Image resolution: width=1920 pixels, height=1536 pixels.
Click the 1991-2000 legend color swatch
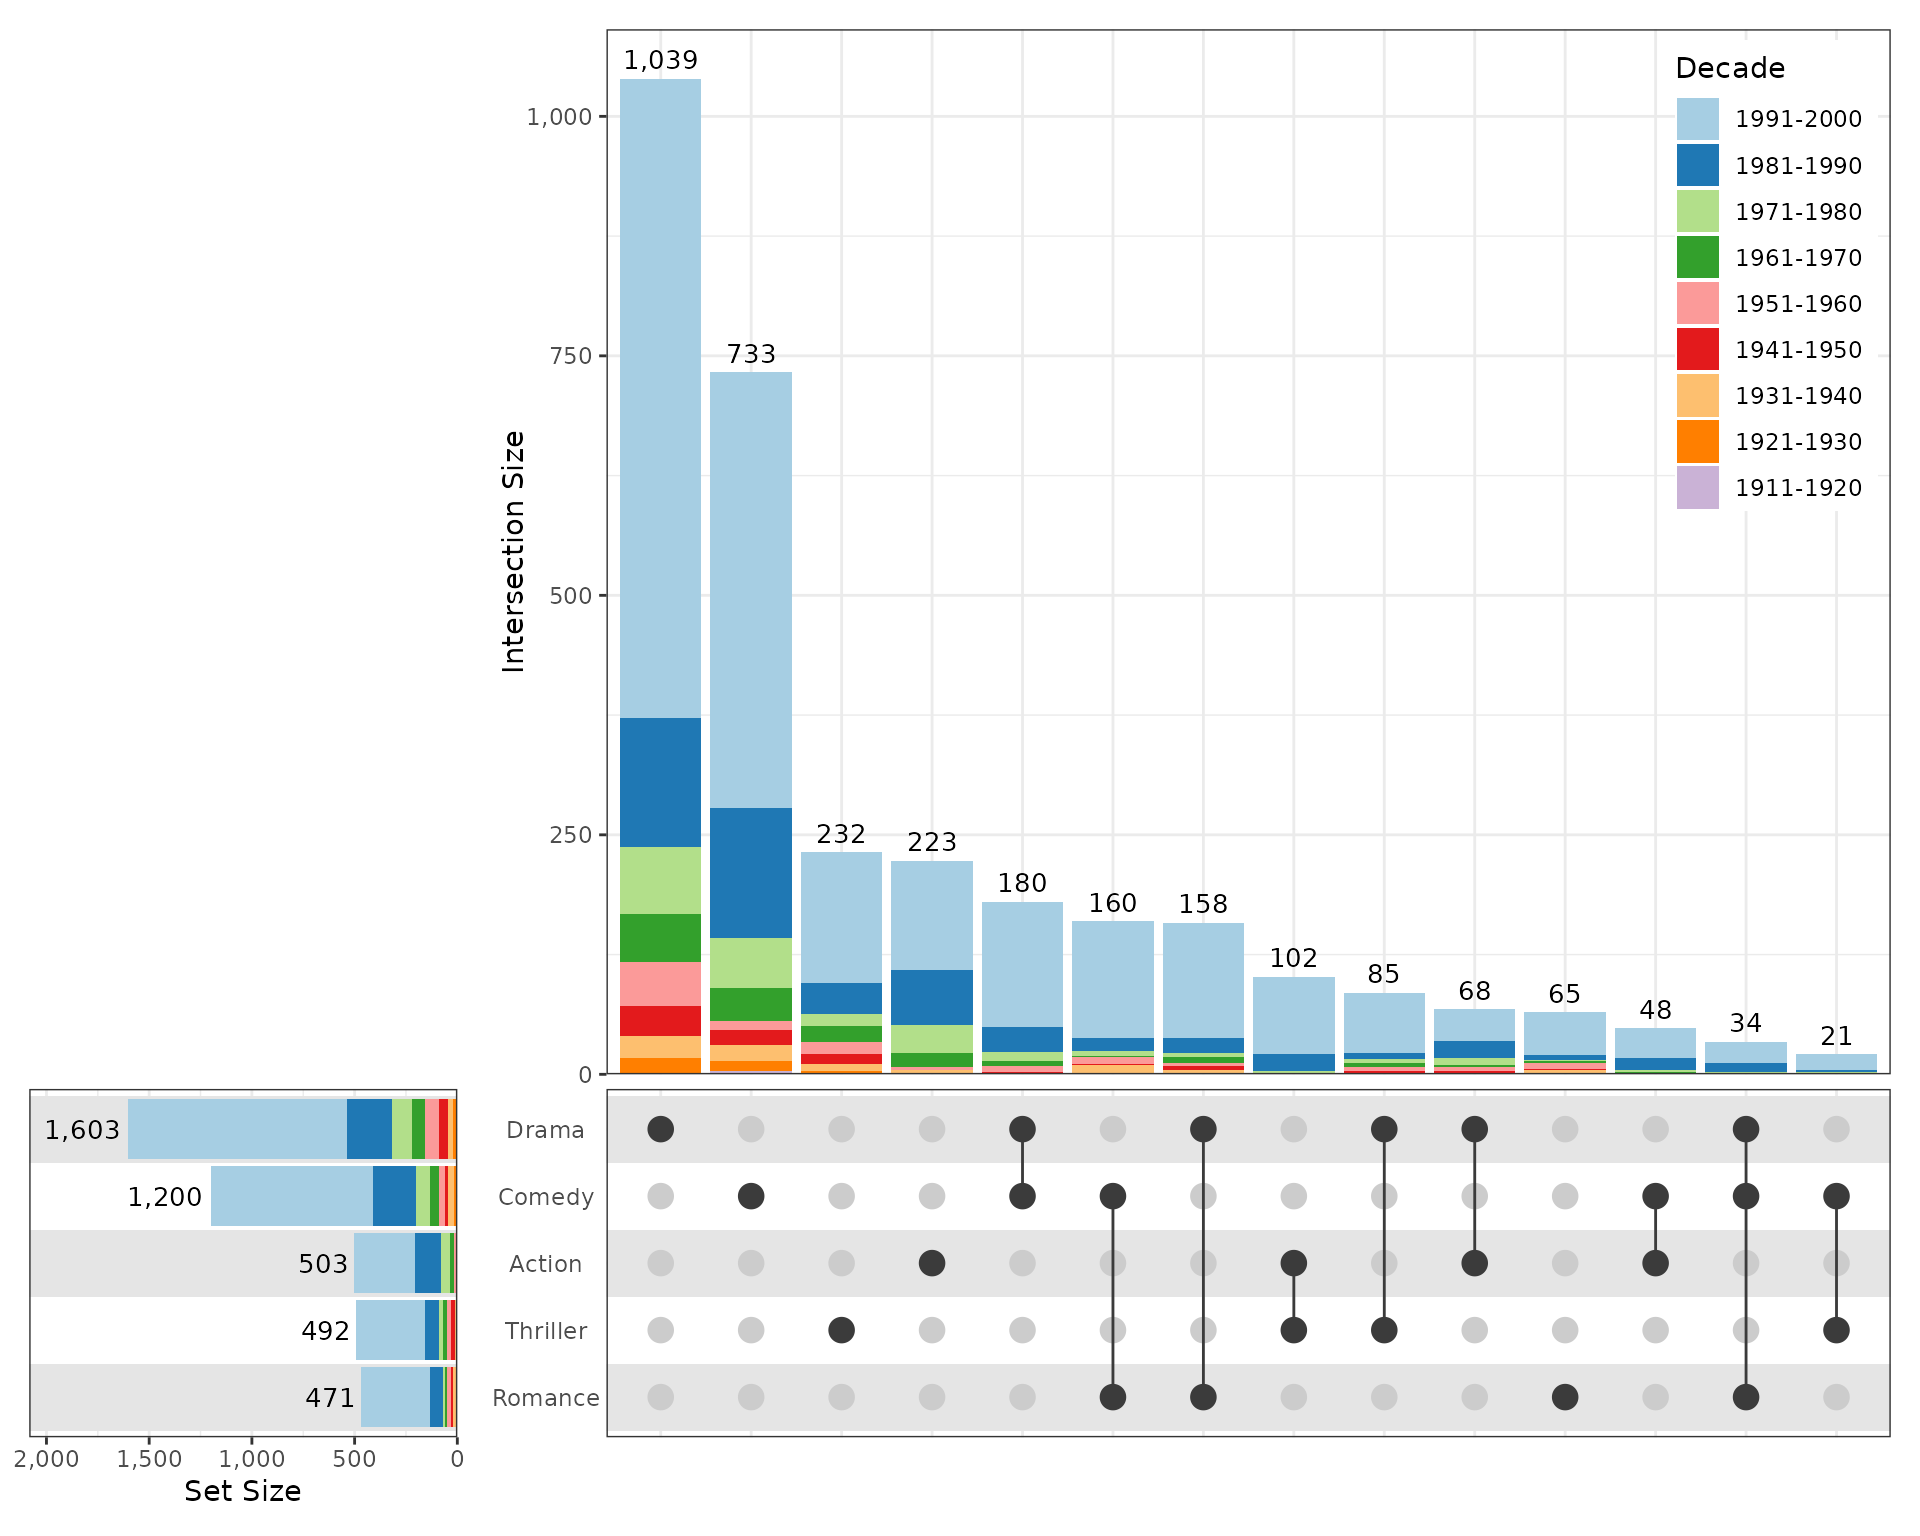(1697, 119)
